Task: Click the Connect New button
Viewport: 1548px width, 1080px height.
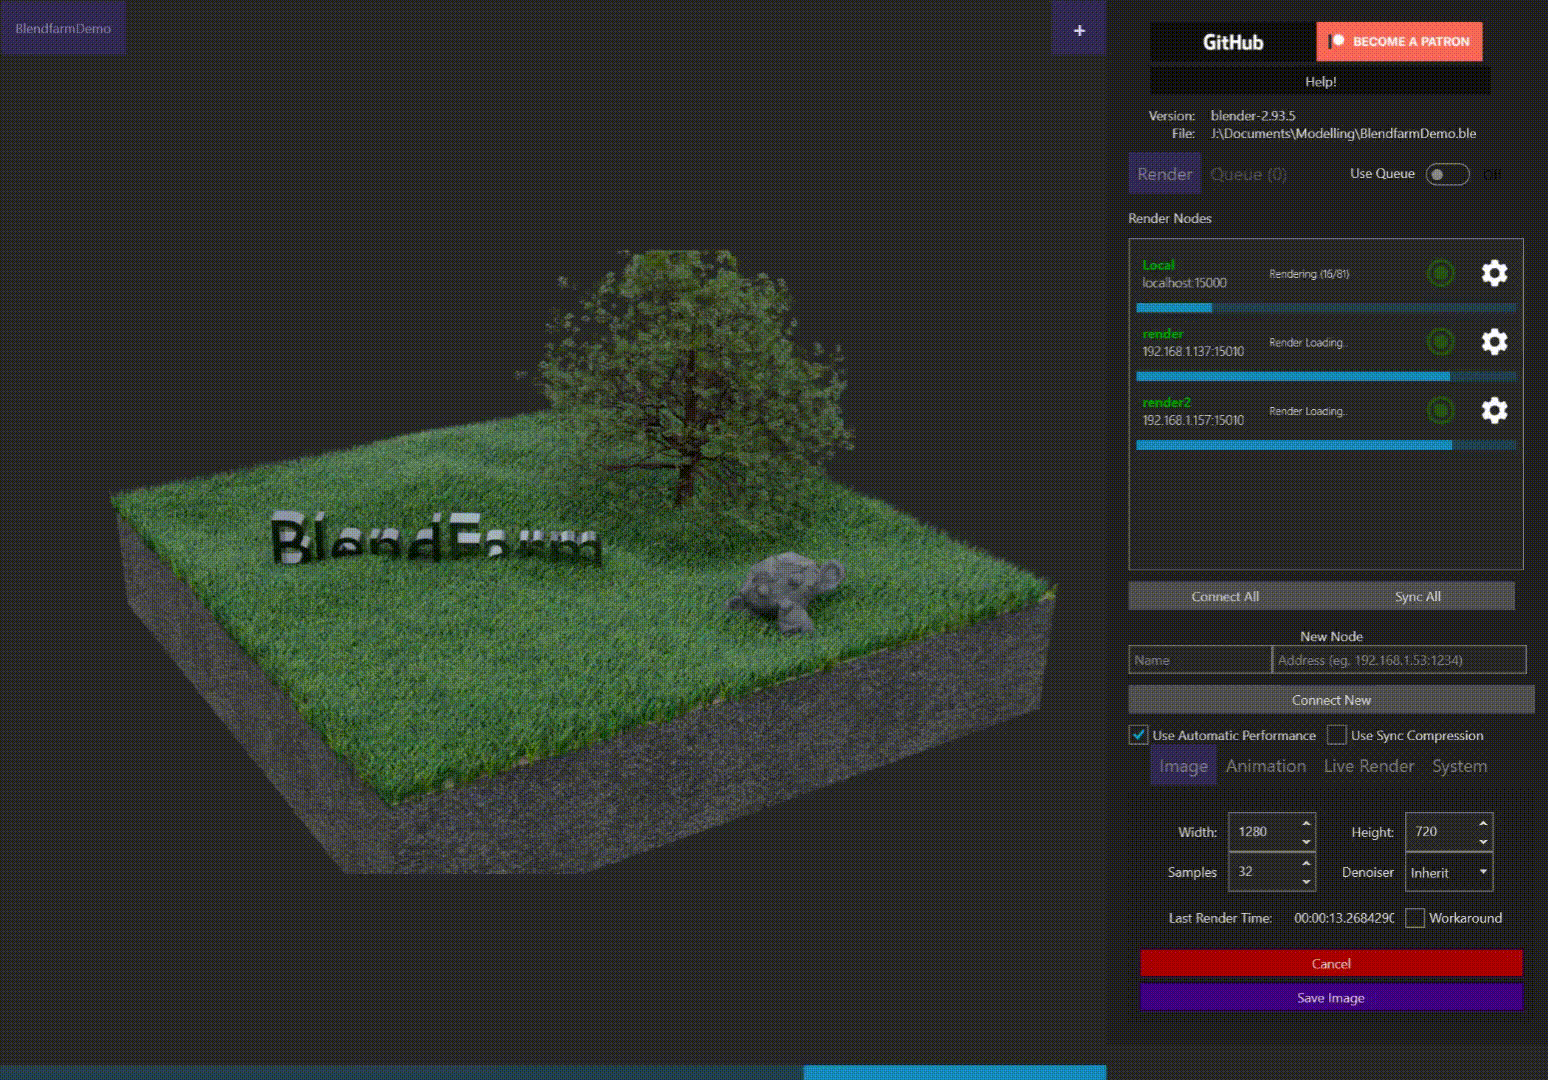Action: 1331,700
